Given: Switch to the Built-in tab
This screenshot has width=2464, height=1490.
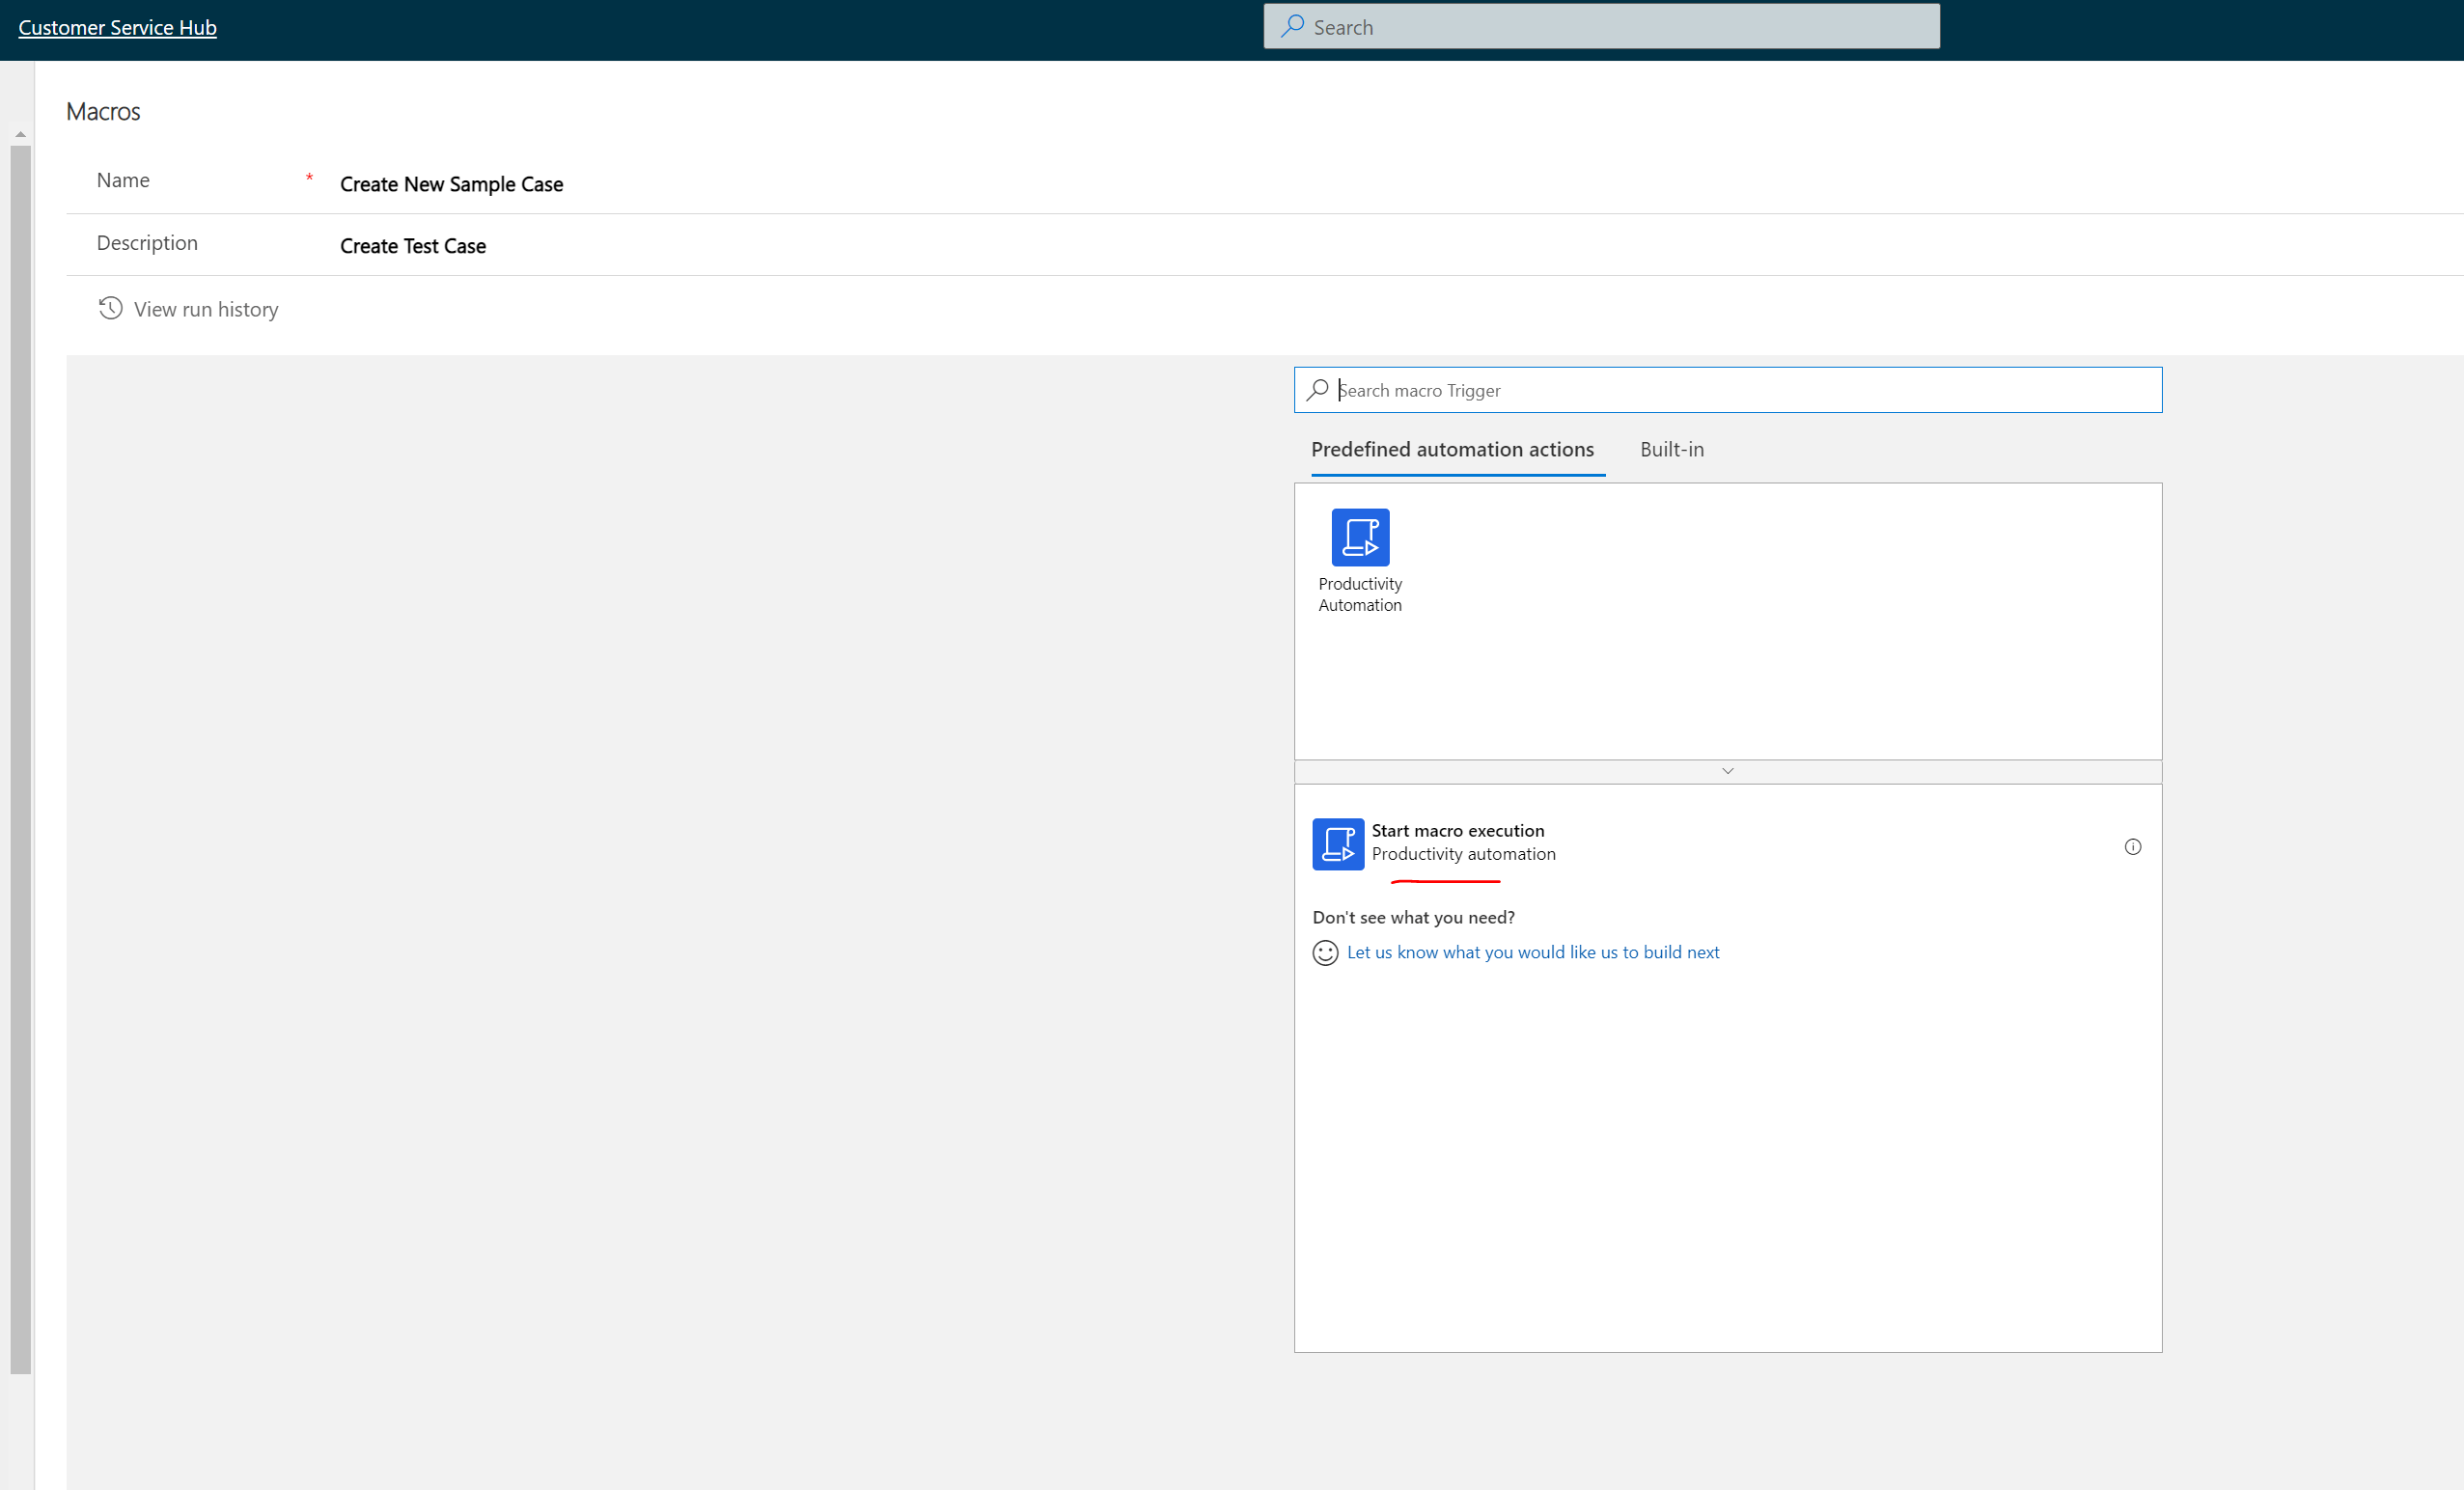Looking at the screenshot, I should coord(1671,450).
